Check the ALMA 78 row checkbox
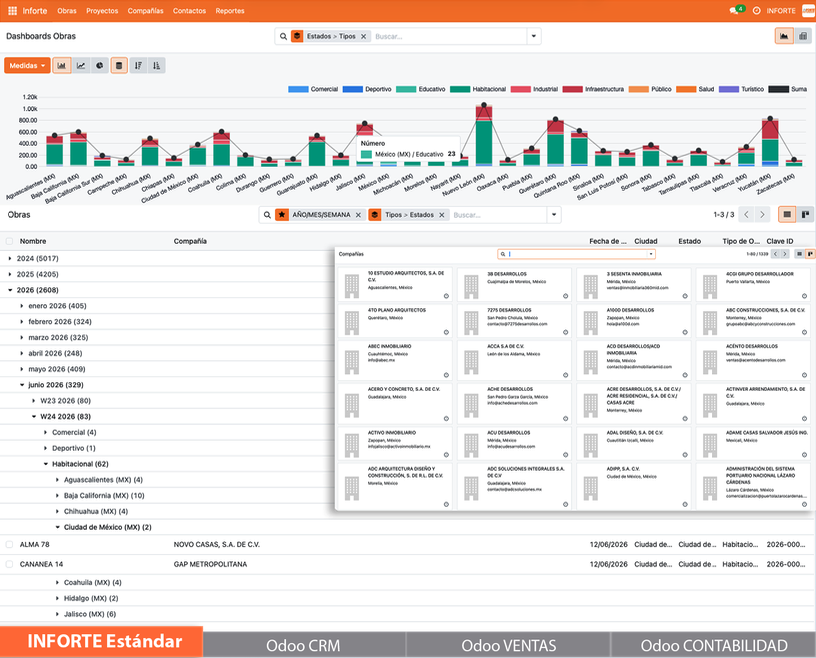Screen dimensions: 816x658 (x=9, y=545)
